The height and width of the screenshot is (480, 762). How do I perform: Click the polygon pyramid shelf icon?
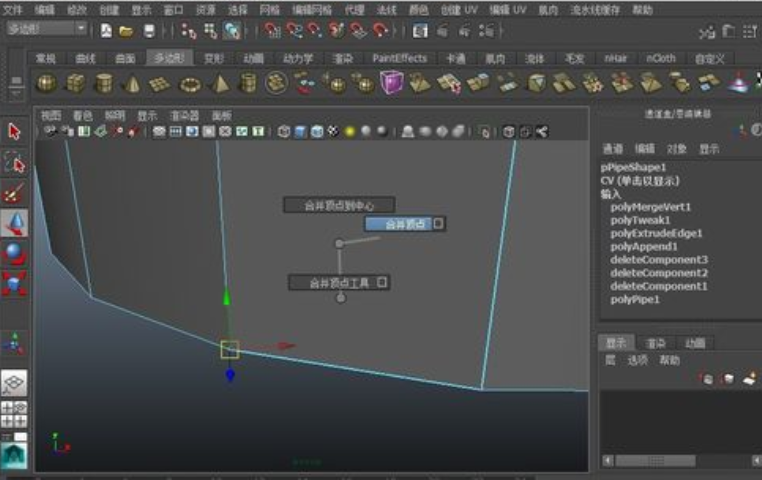[x=219, y=83]
